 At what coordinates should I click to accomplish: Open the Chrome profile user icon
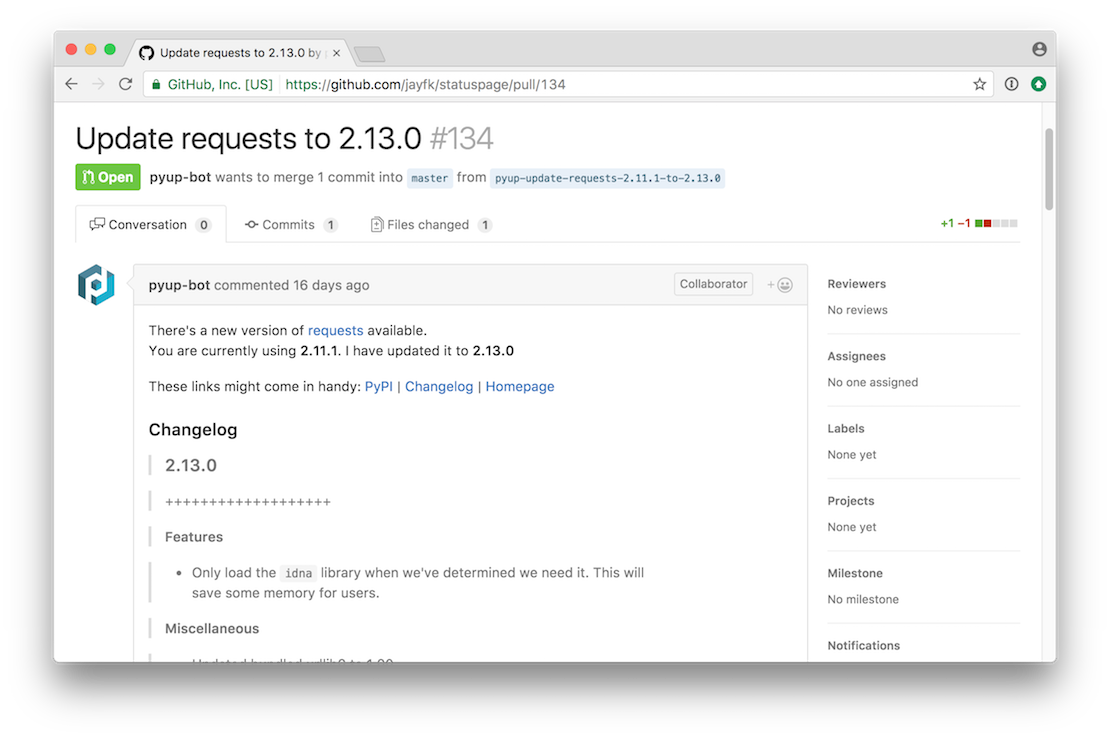pos(1039,49)
